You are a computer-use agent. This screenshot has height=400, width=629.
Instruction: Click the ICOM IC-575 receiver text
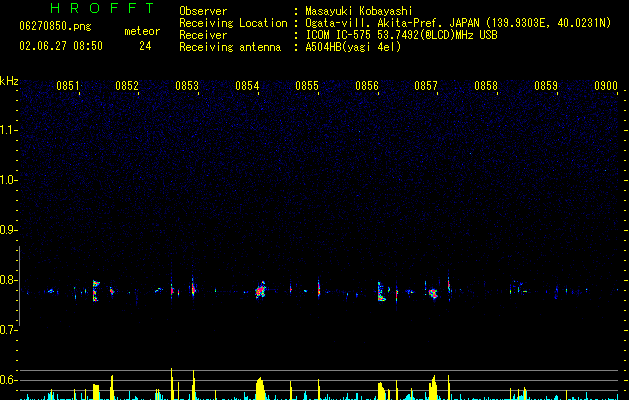pyautogui.click(x=401, y=35)
